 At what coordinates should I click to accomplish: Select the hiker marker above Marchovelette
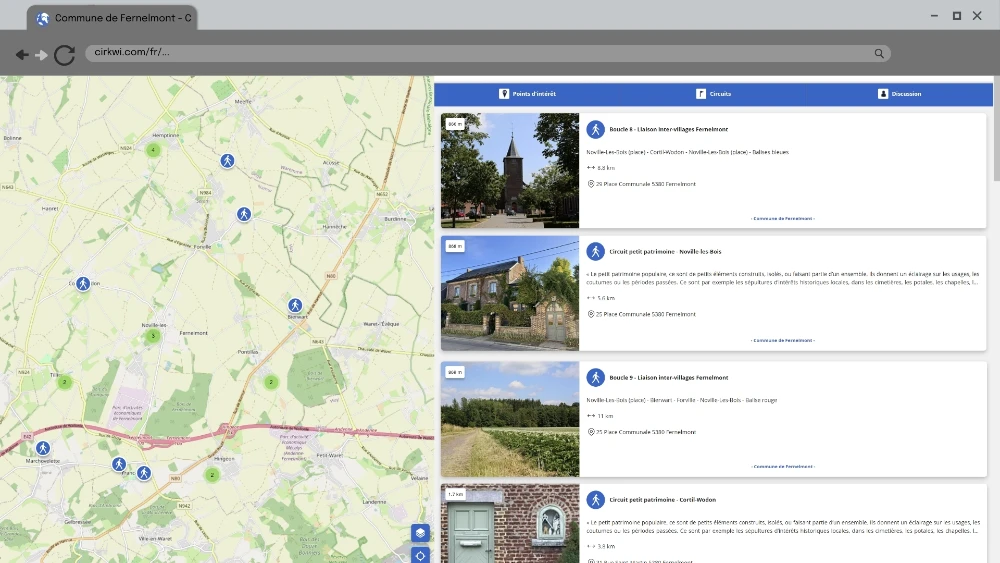click(43, 448)
